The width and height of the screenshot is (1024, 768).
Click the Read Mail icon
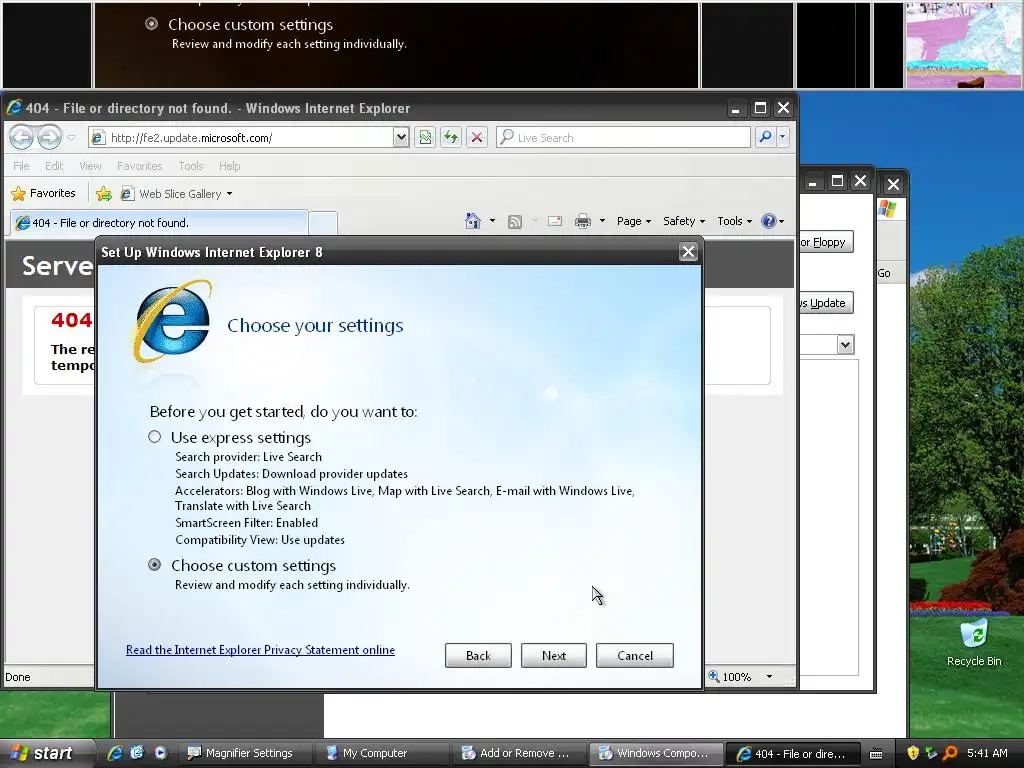[555, 221]
